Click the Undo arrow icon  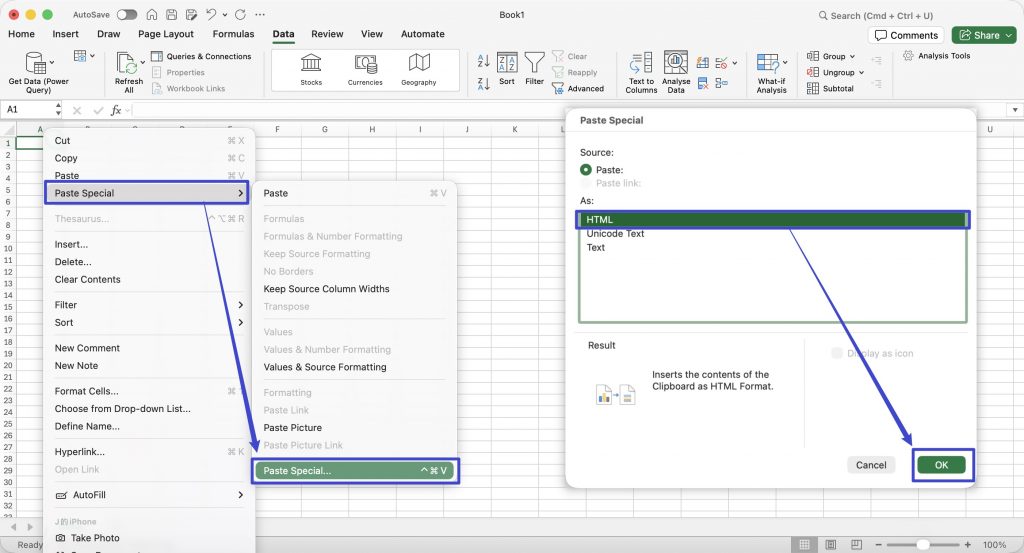coord(210,14)
